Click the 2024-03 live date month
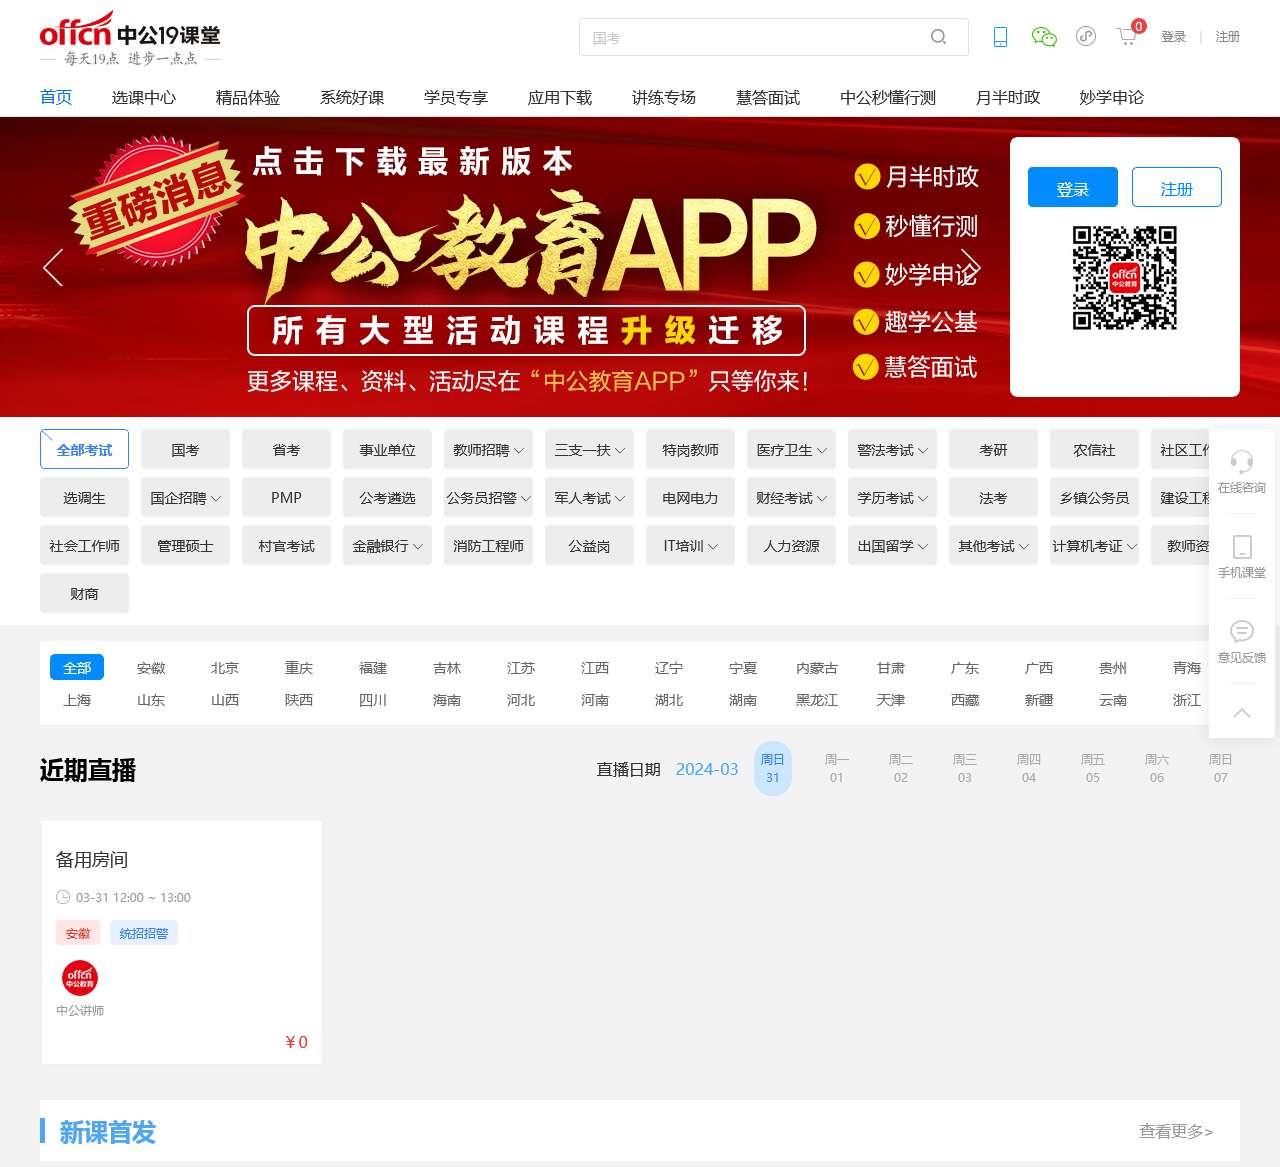This screenshot has height=1167, width=1280. pos(707,769)
